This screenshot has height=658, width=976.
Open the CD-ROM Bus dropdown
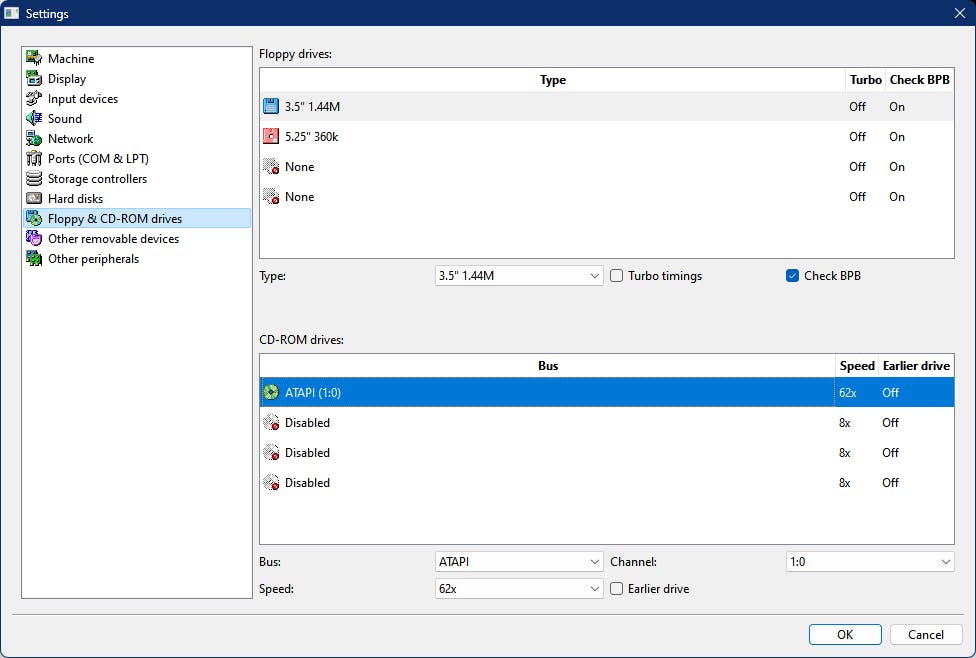pyautogui.click(x=519, y=562)
